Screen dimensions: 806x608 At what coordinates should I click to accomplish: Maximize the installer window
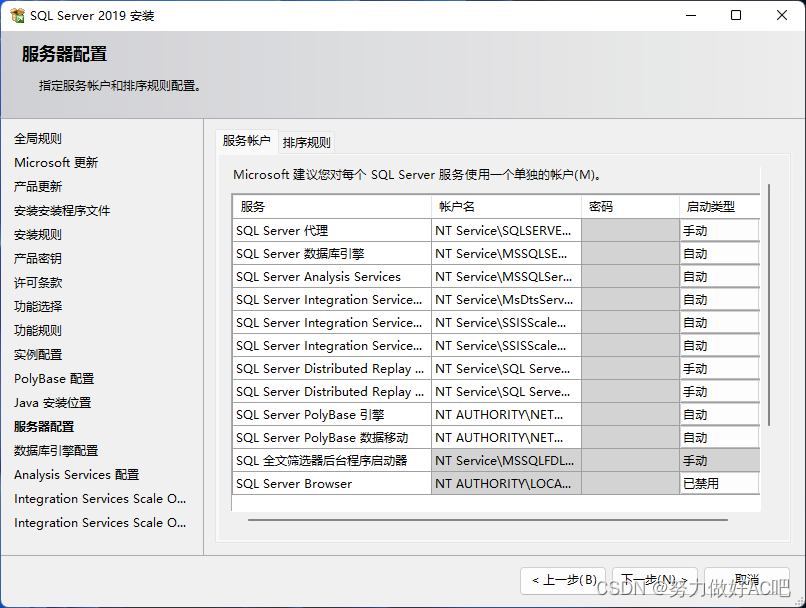(736, 15)
